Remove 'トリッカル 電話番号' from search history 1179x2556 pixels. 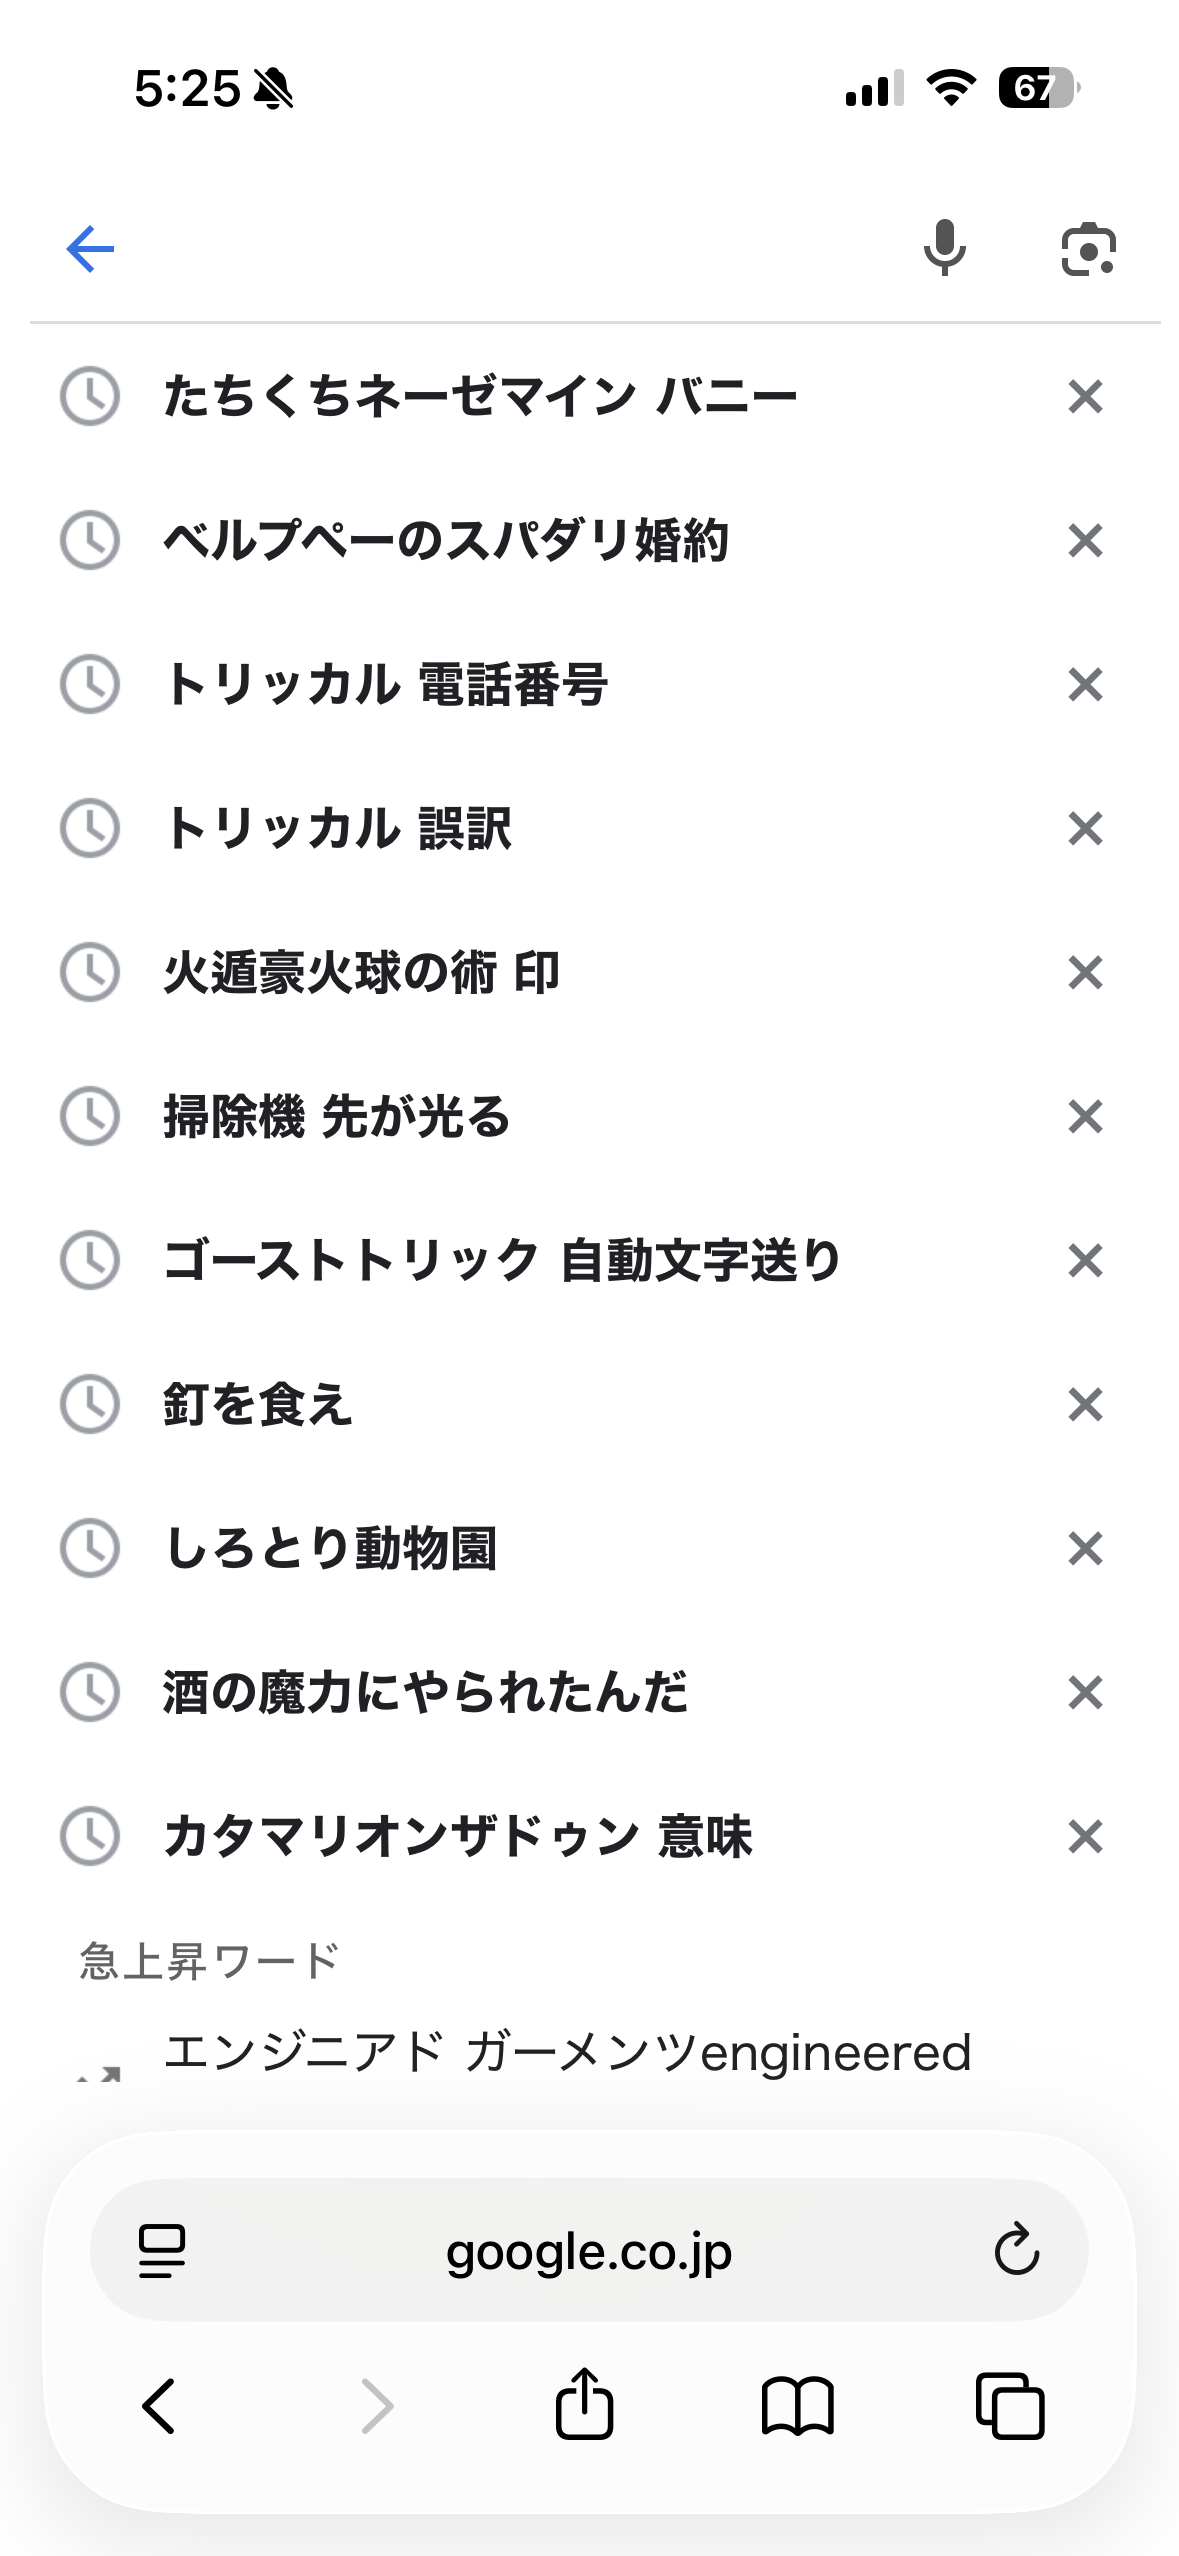pyautogui.click(x=1085, y=685)
